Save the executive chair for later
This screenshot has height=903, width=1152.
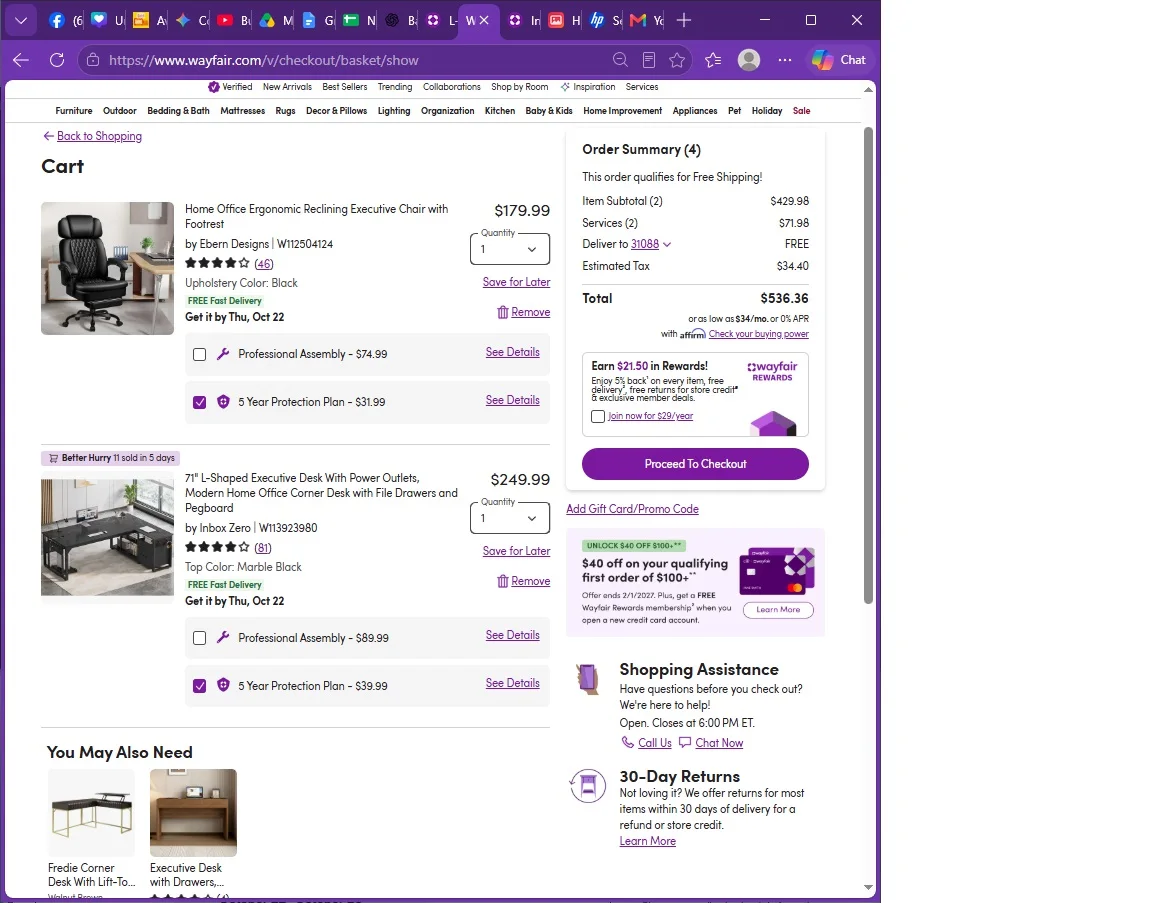click(516, 282)
